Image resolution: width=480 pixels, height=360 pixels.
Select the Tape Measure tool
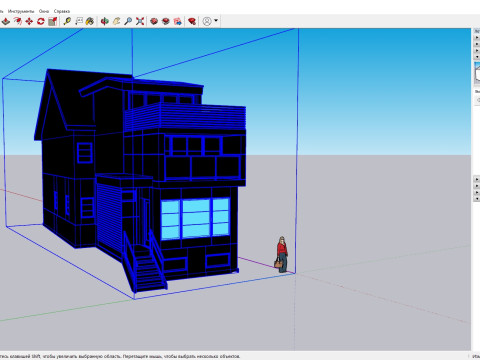[x=67, y=22]
